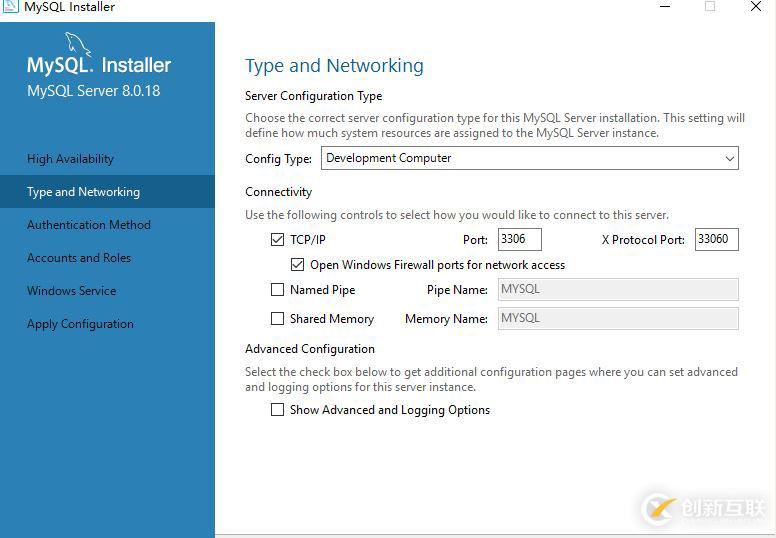
Task: Open the Windows Service step
Action: point(71,291)
